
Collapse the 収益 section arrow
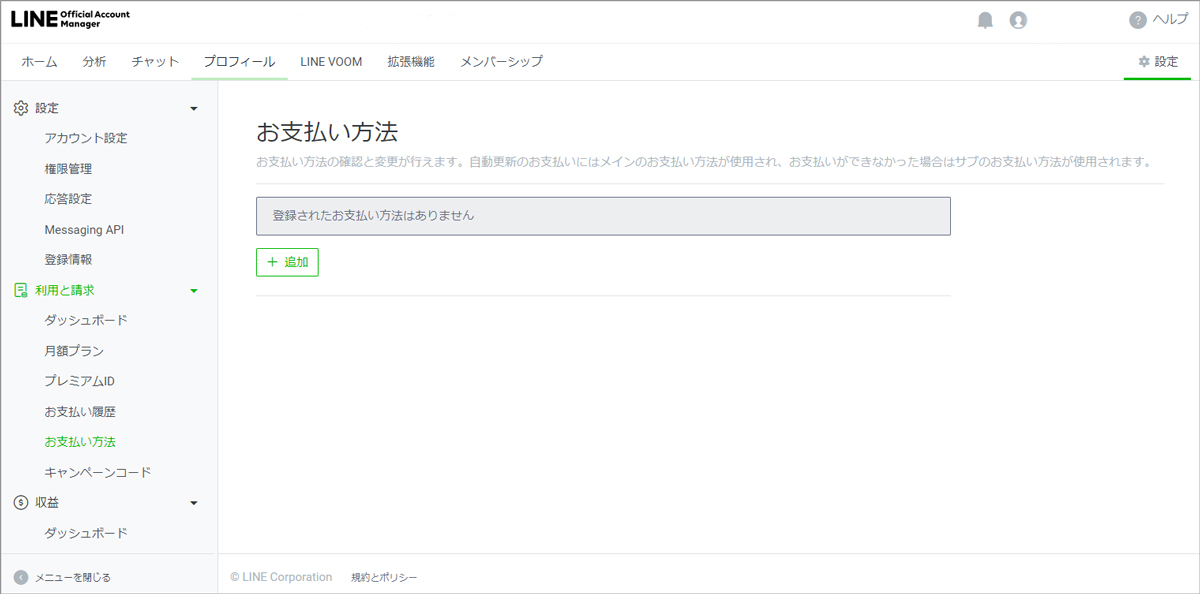(194, 503)
